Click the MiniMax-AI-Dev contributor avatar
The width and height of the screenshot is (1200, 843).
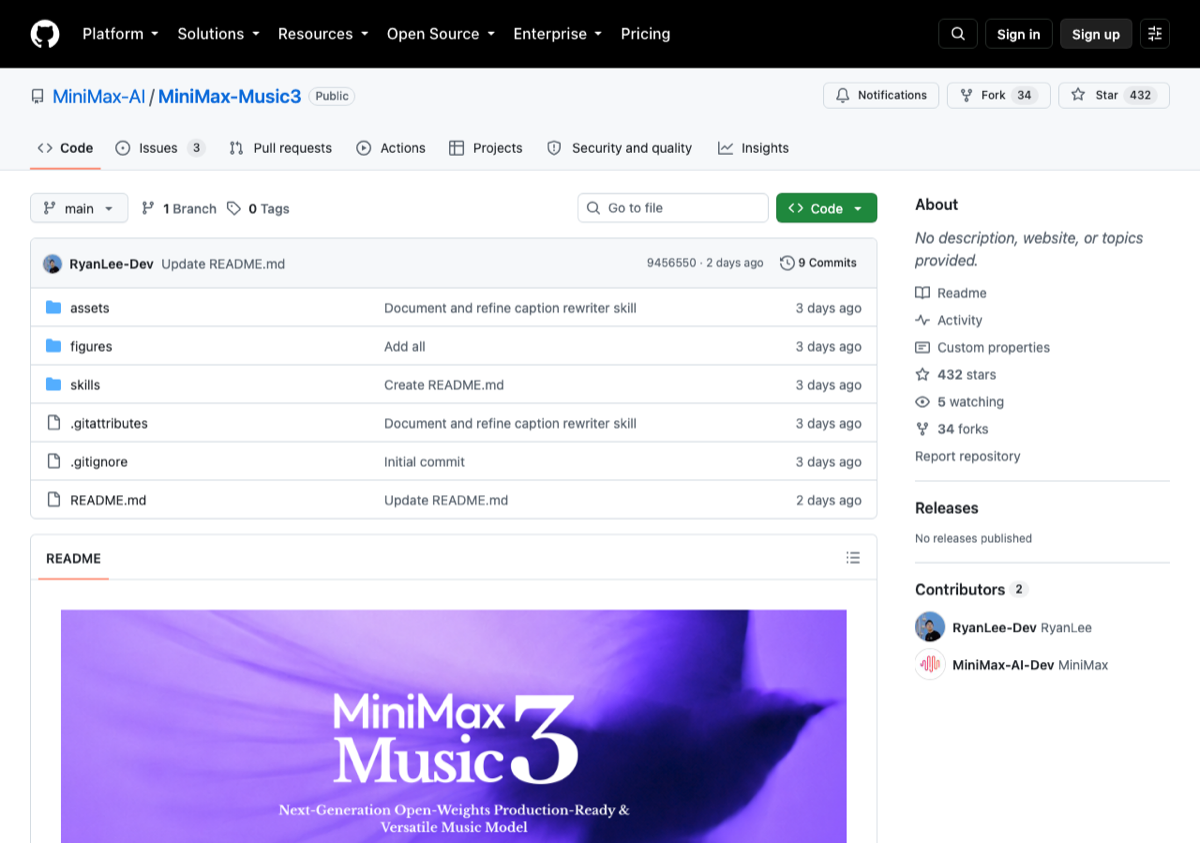(930, 665)
